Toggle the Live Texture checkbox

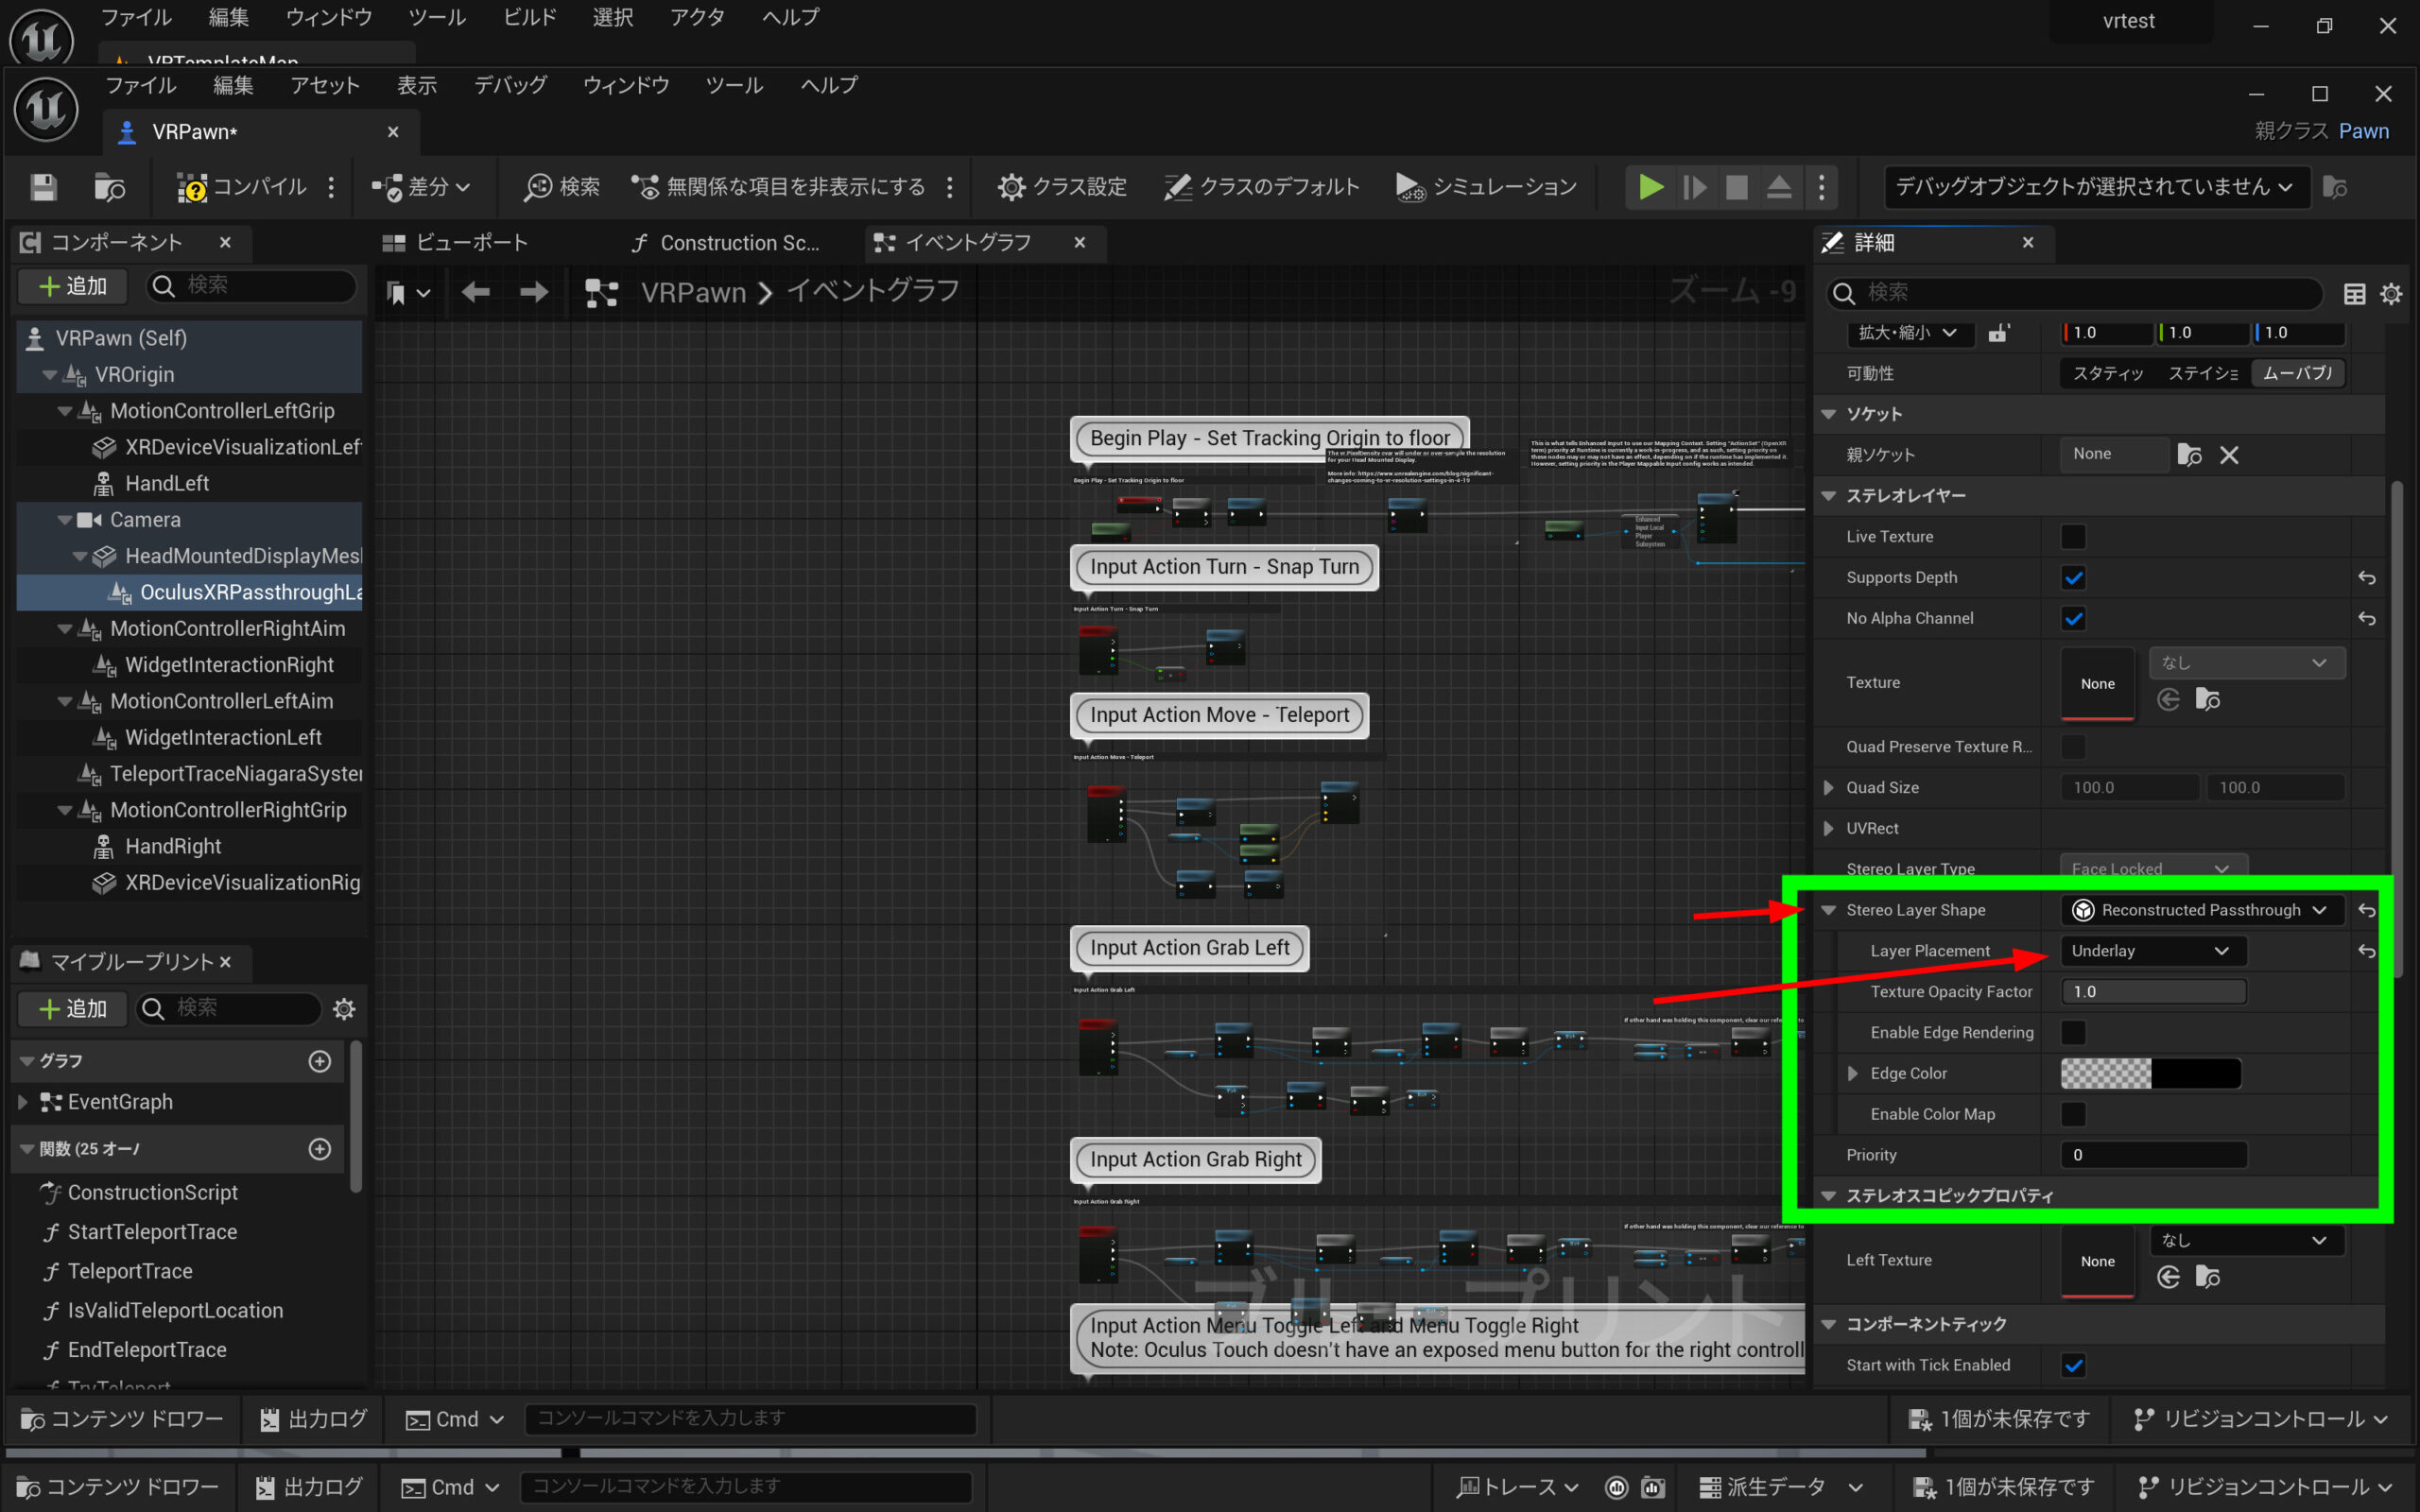(2073, 537)
